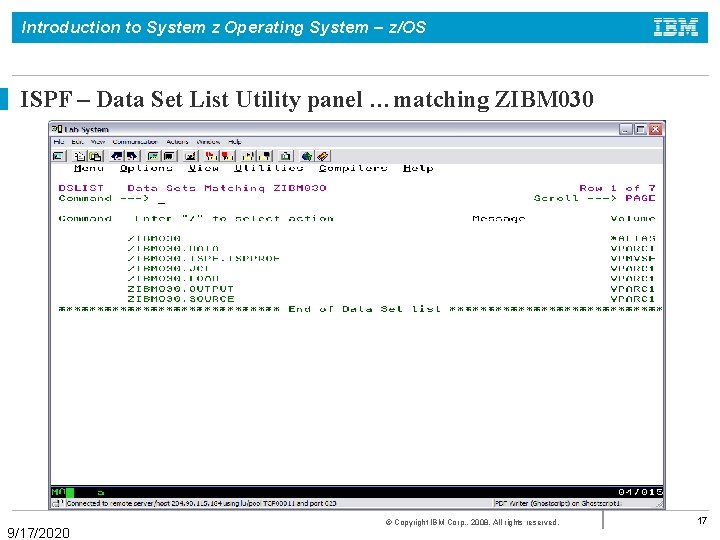Screen dimensions: 720x540
Task: Select Compilers in the ISPF action bar
Action: click(x=354, y=168)
